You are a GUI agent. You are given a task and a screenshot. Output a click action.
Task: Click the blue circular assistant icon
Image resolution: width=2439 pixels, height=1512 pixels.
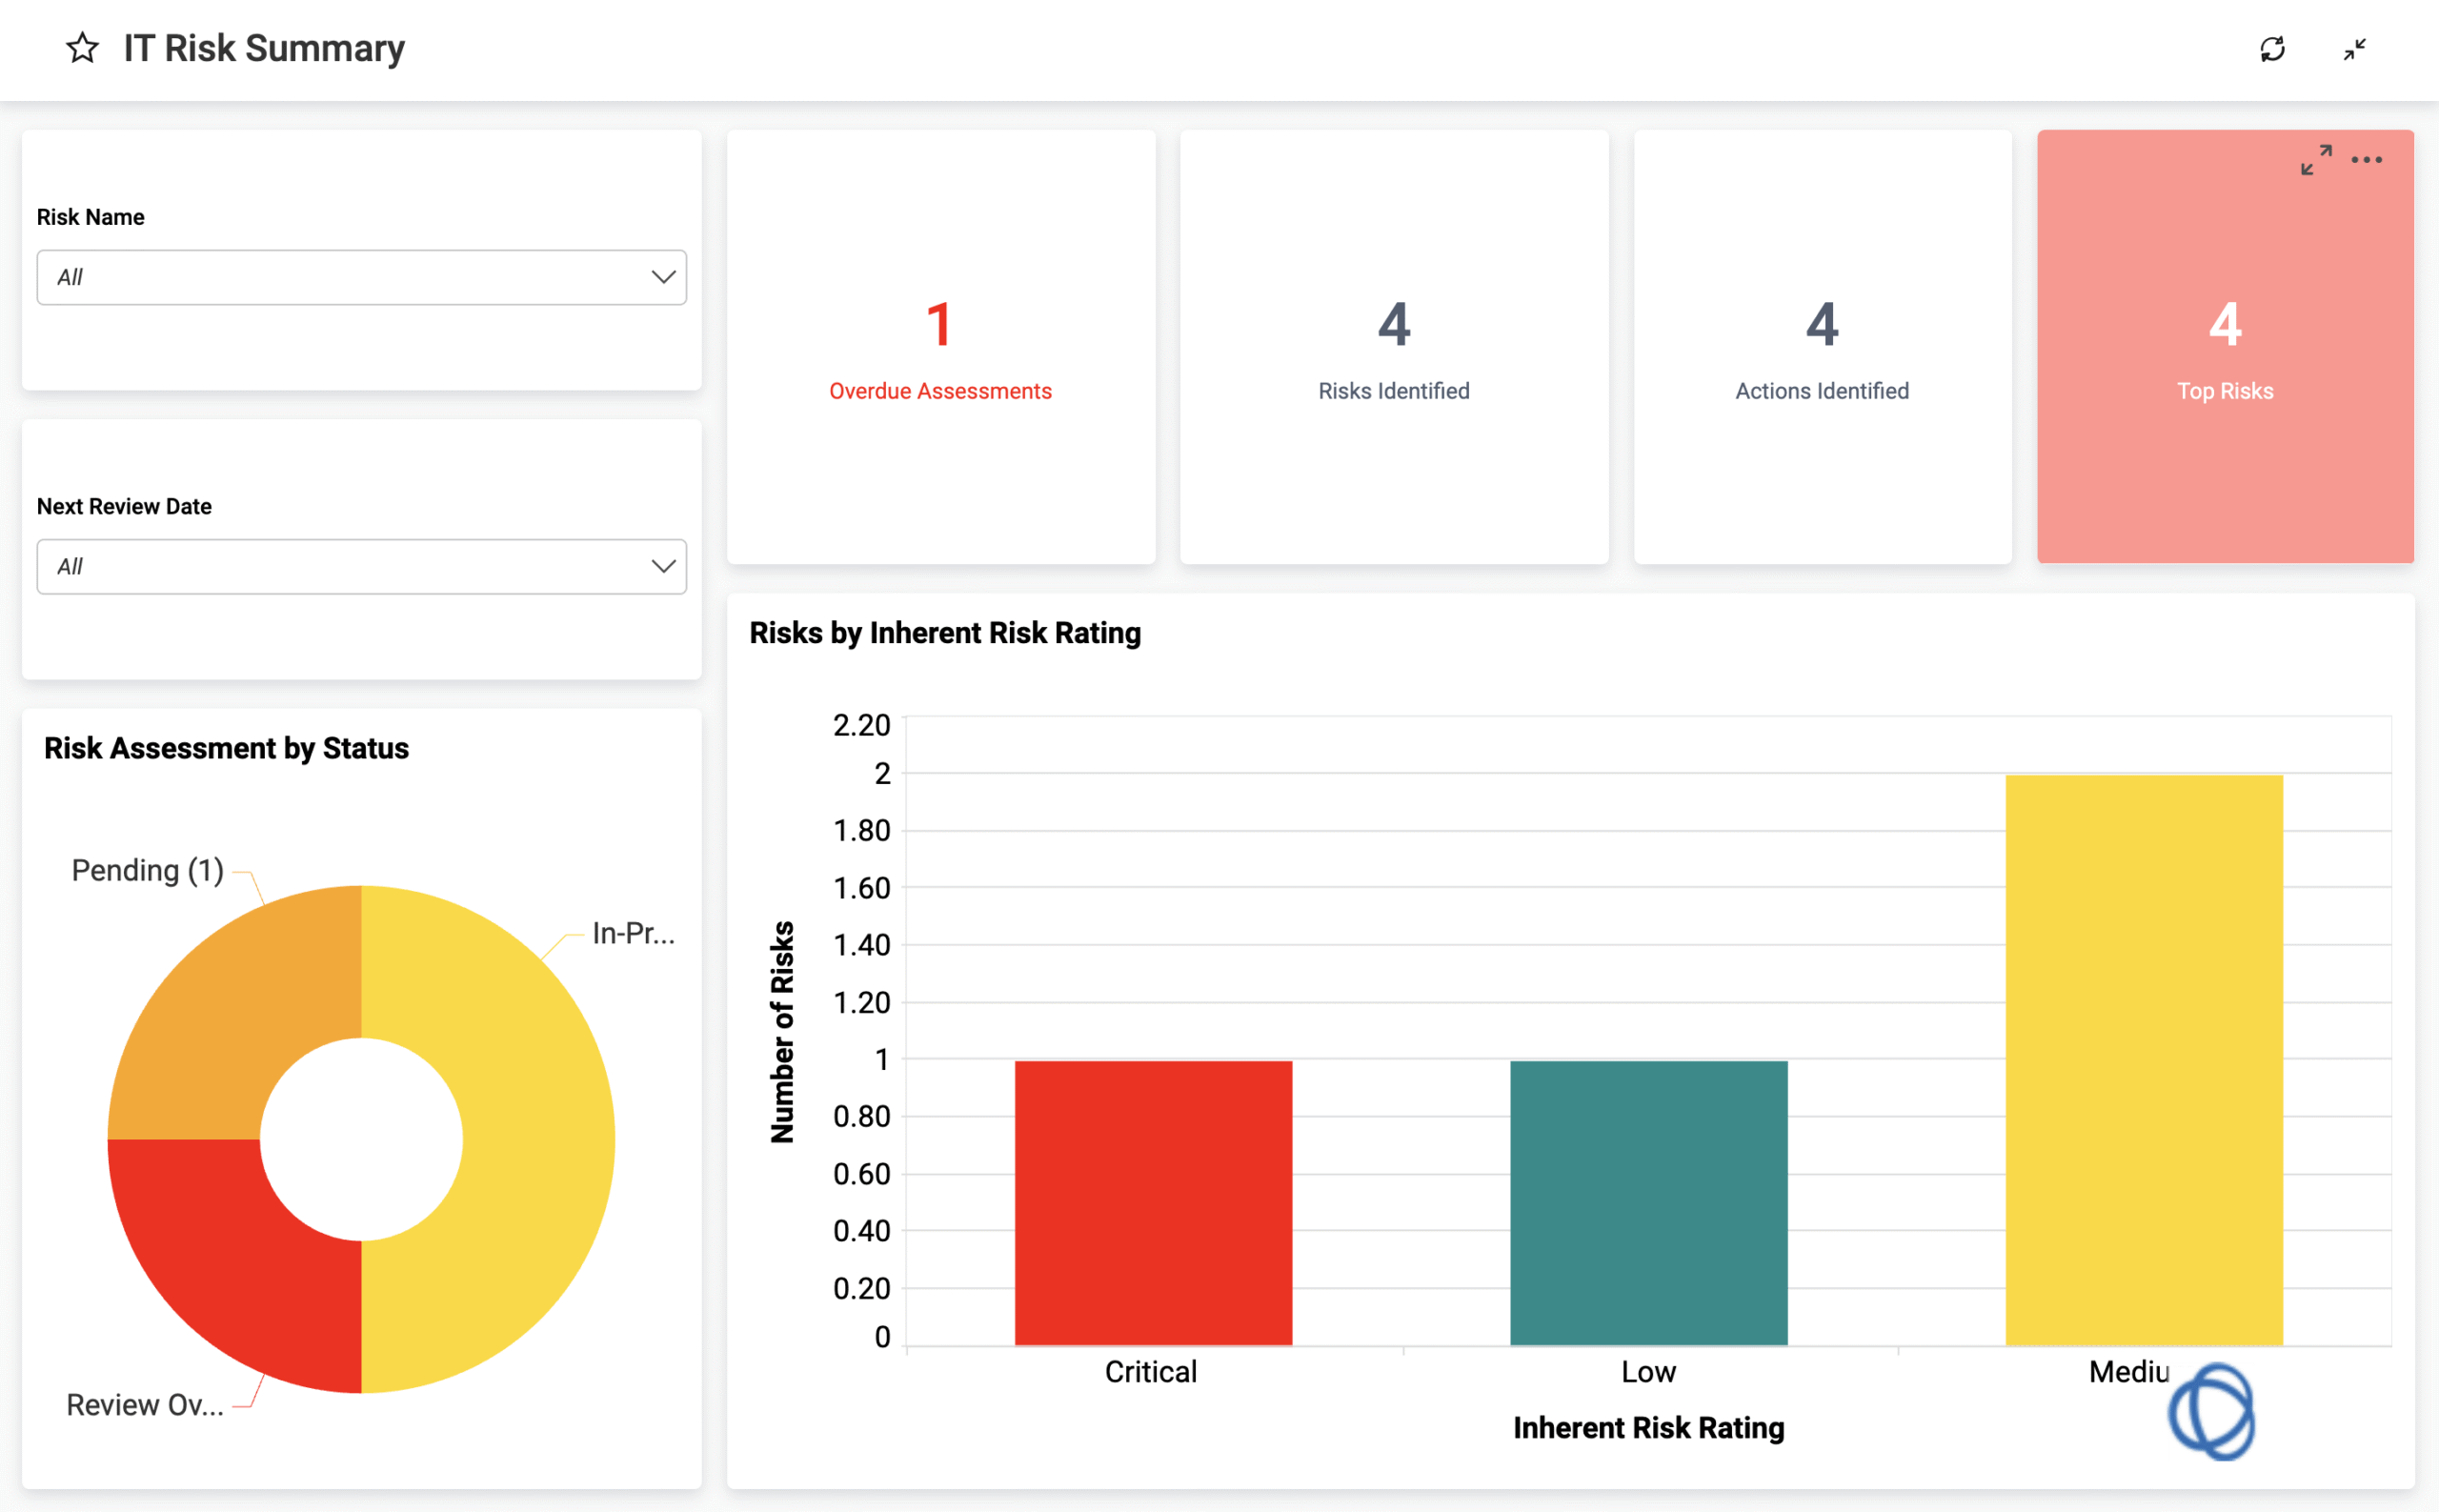point(2211,1411)
